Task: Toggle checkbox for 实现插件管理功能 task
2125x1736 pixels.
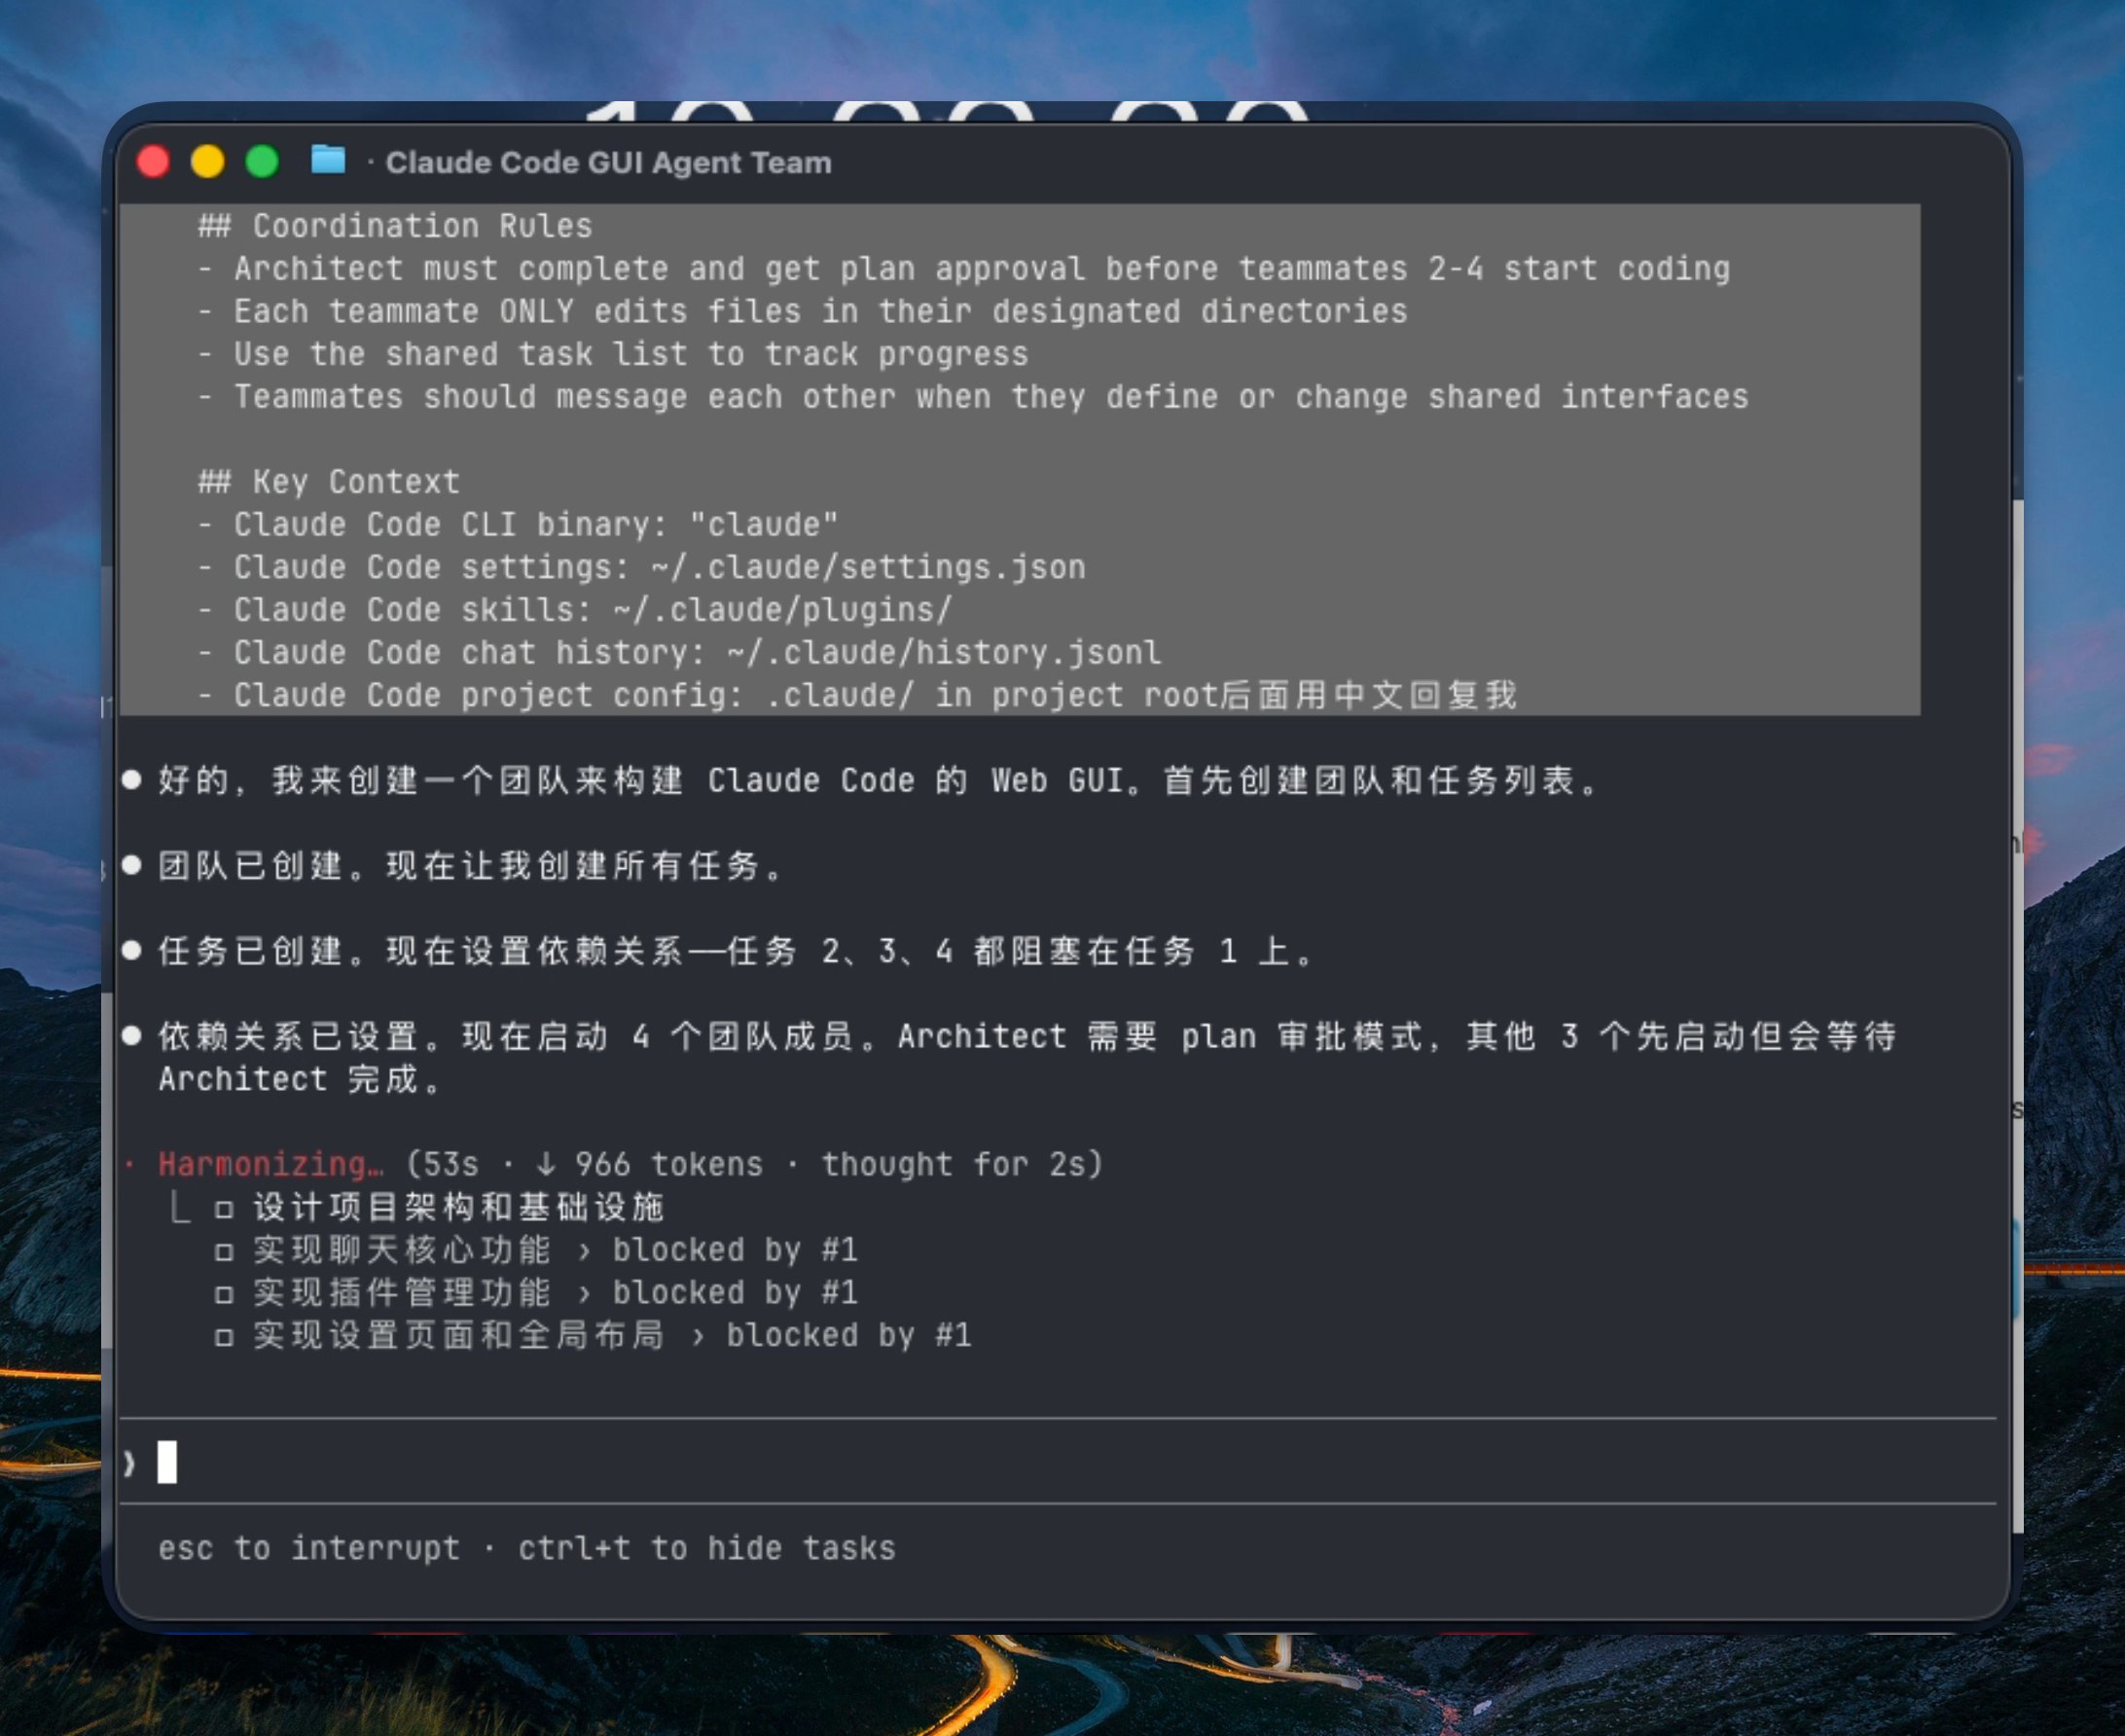Action: point(224,1294)
